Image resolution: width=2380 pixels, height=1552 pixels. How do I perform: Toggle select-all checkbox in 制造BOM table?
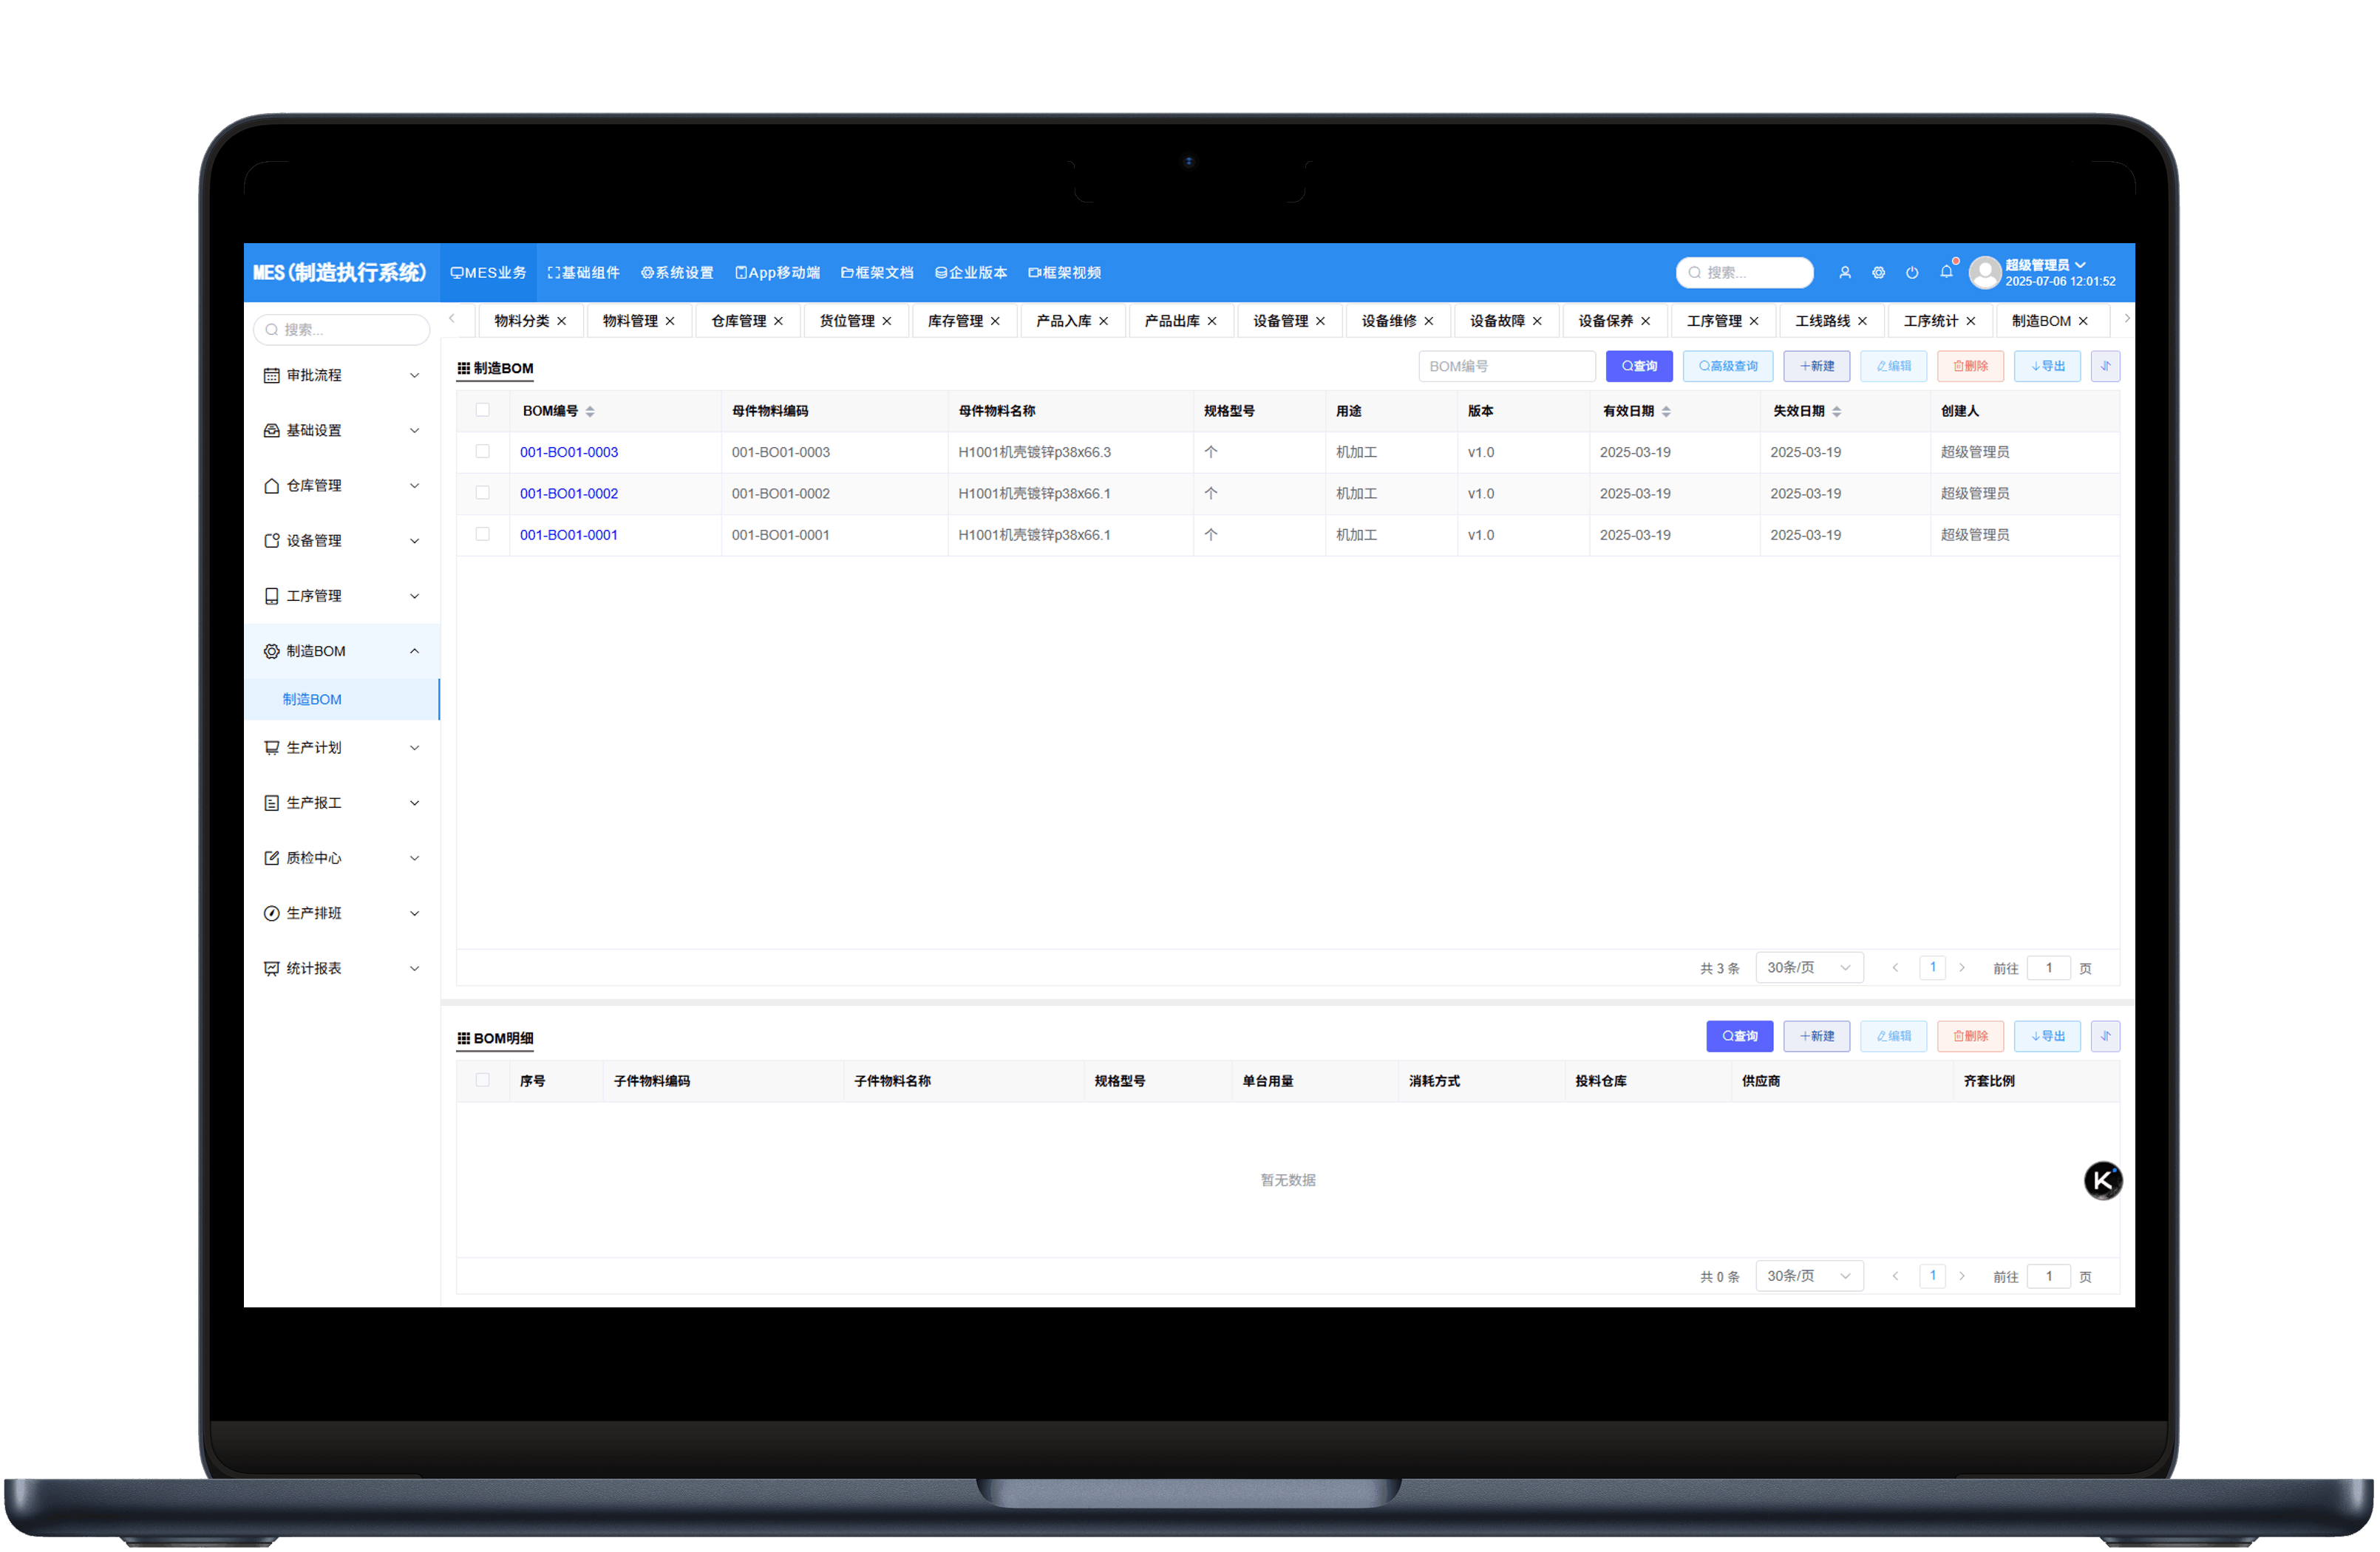483,410
